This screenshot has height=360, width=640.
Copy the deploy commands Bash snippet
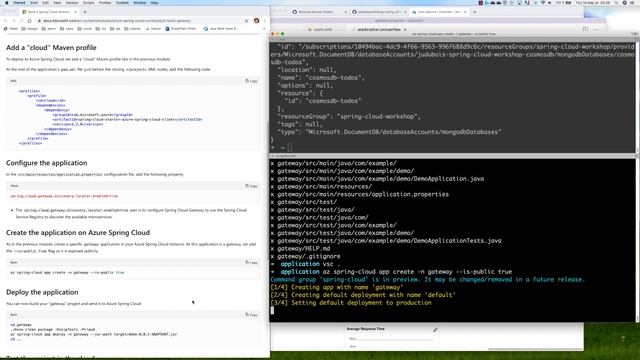click(251, 315)
